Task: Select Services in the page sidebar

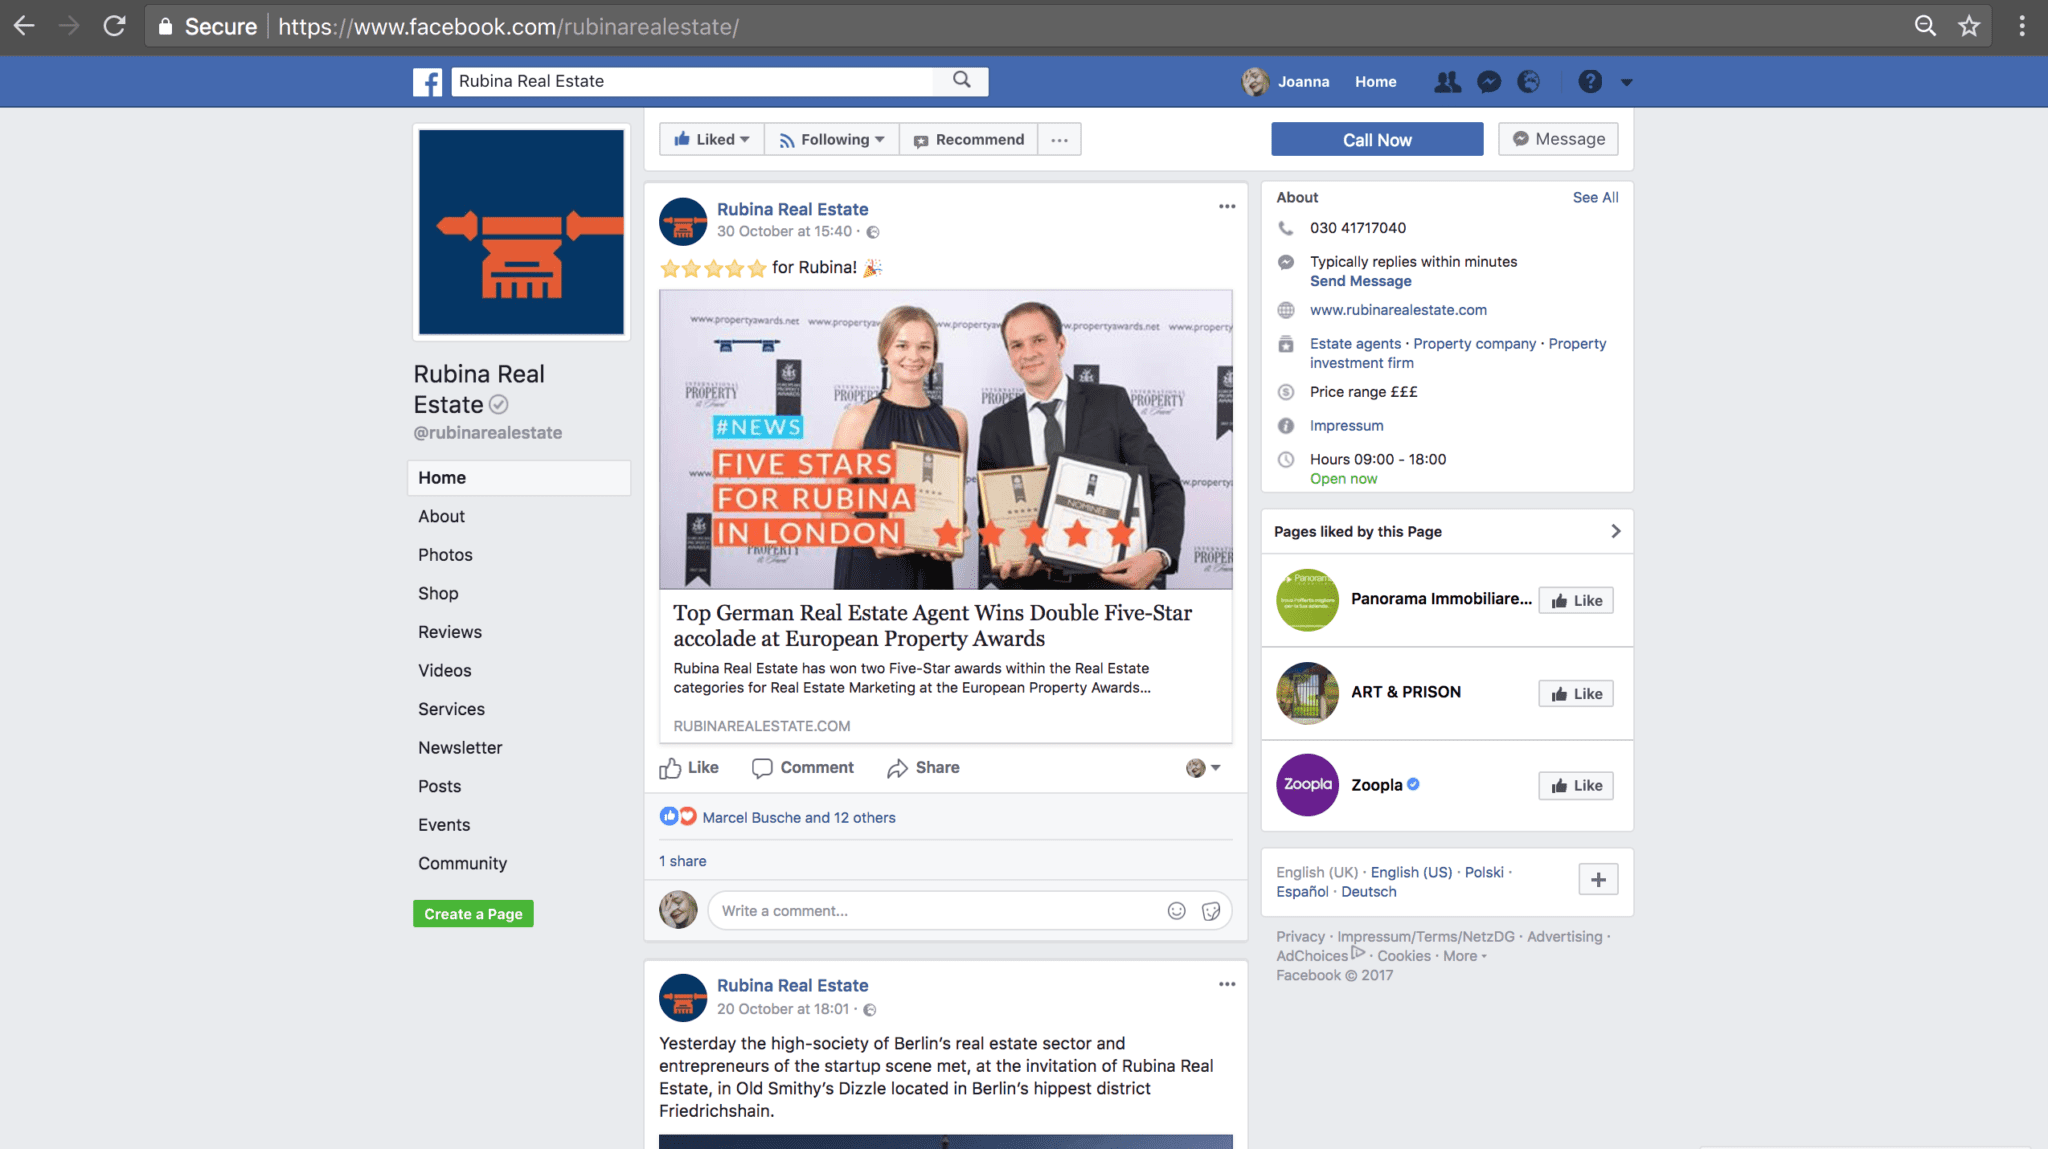Action: (x=451, y=709)
